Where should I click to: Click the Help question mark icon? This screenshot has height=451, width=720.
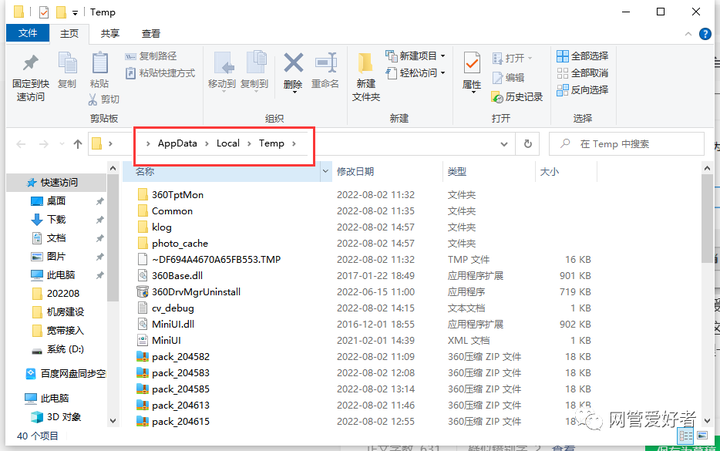(705, 34)
